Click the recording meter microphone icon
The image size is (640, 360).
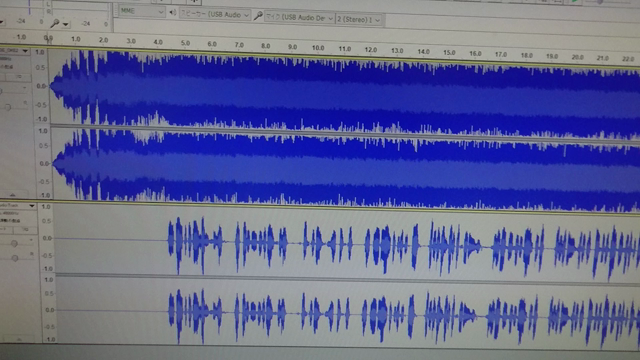pos(55,24)
